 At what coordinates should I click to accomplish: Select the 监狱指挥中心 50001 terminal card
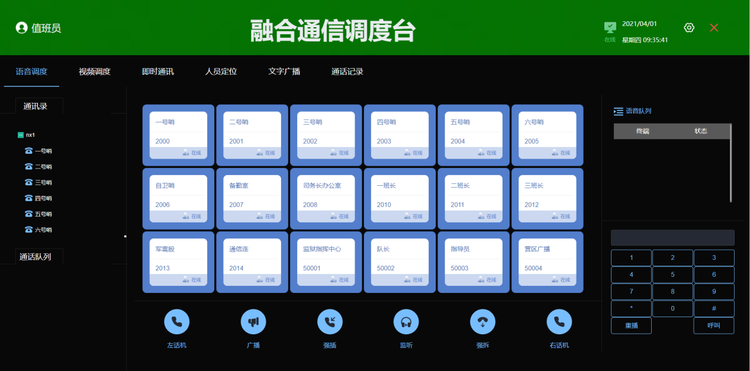coord(326,262)
